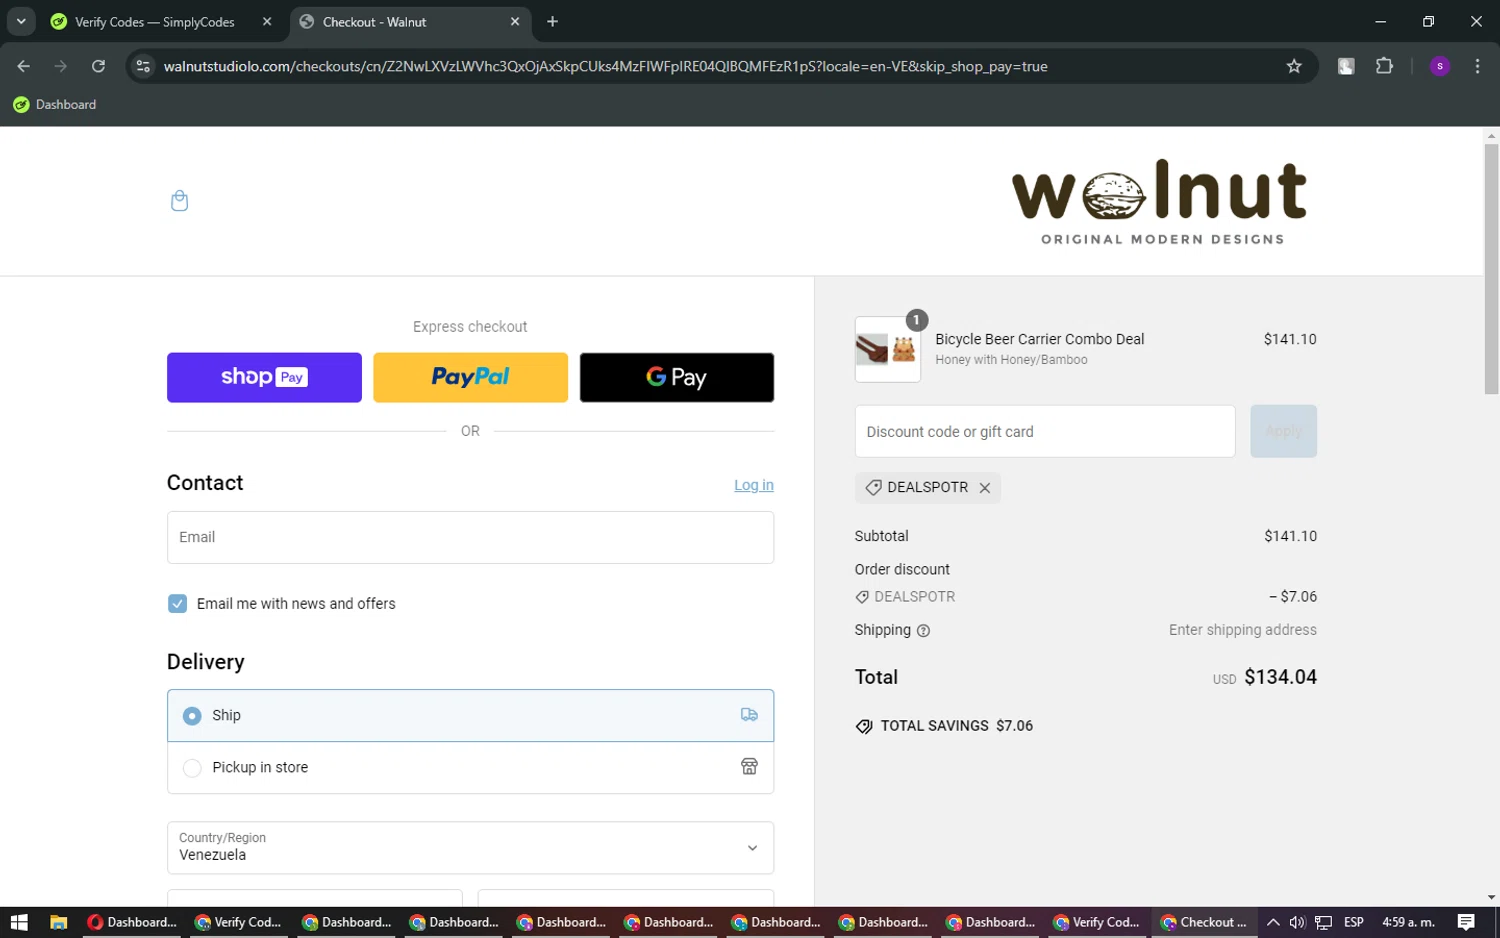The image size is (1500, 938).
Task: Pay with Google Pay express button
Action: 677,377
